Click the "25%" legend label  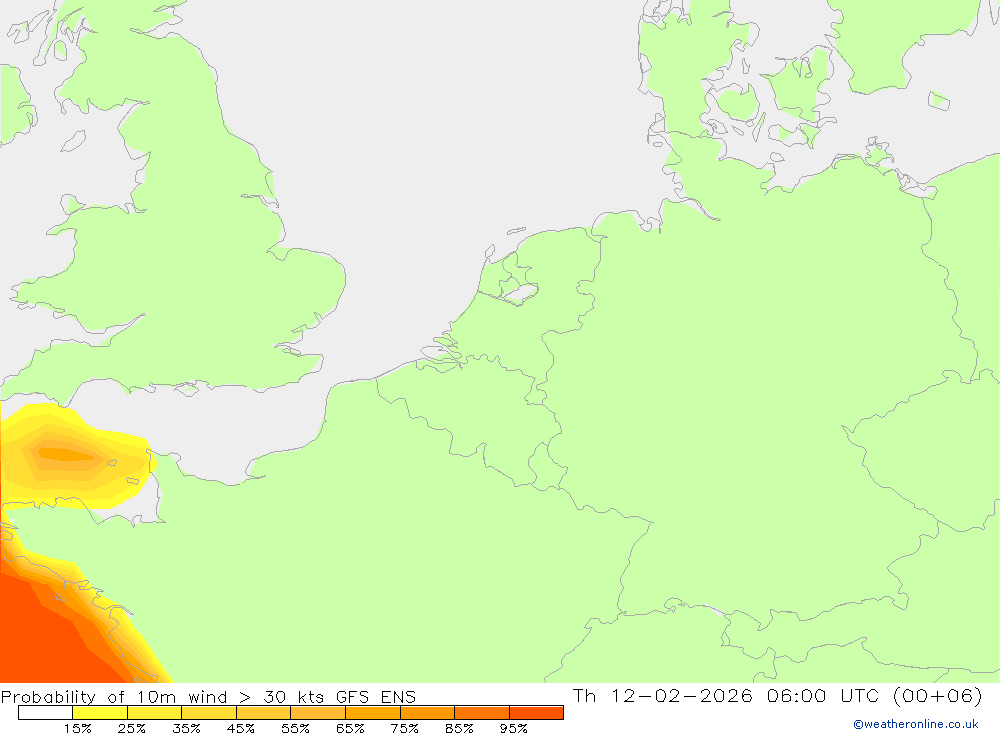point(131,728)
